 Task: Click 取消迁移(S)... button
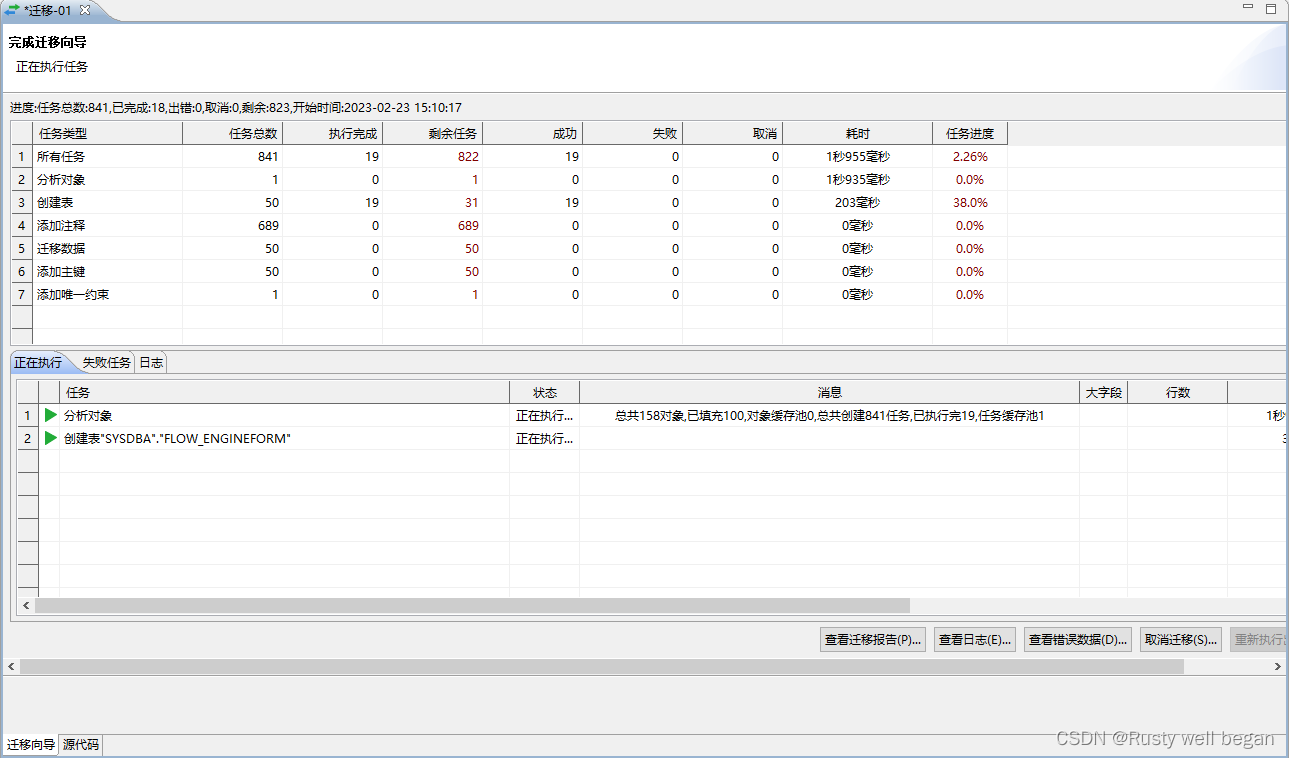[1181, 640]
